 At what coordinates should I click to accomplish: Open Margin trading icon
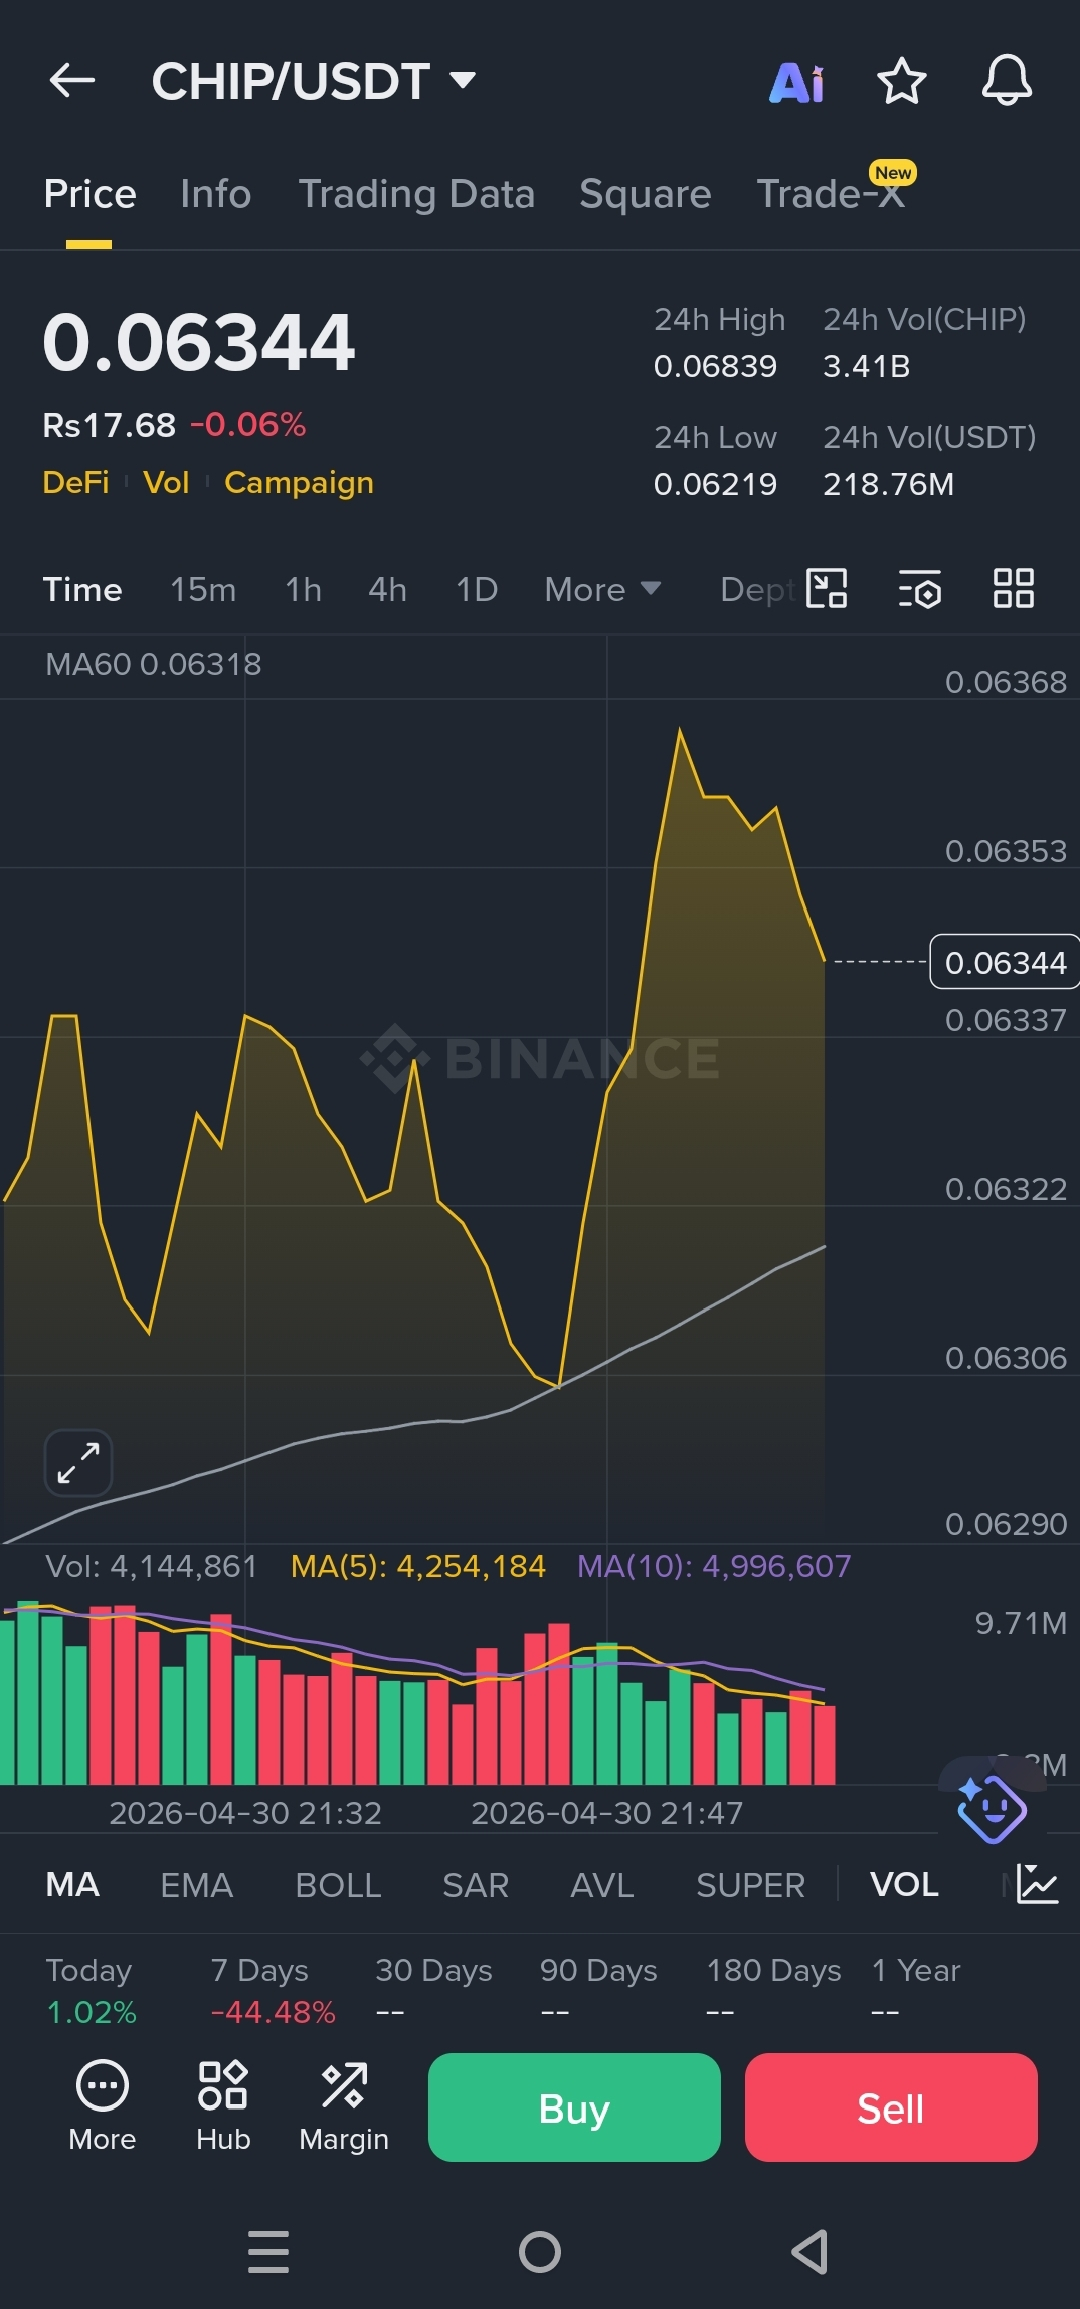pyautogui.click(x=344, y=2106)
